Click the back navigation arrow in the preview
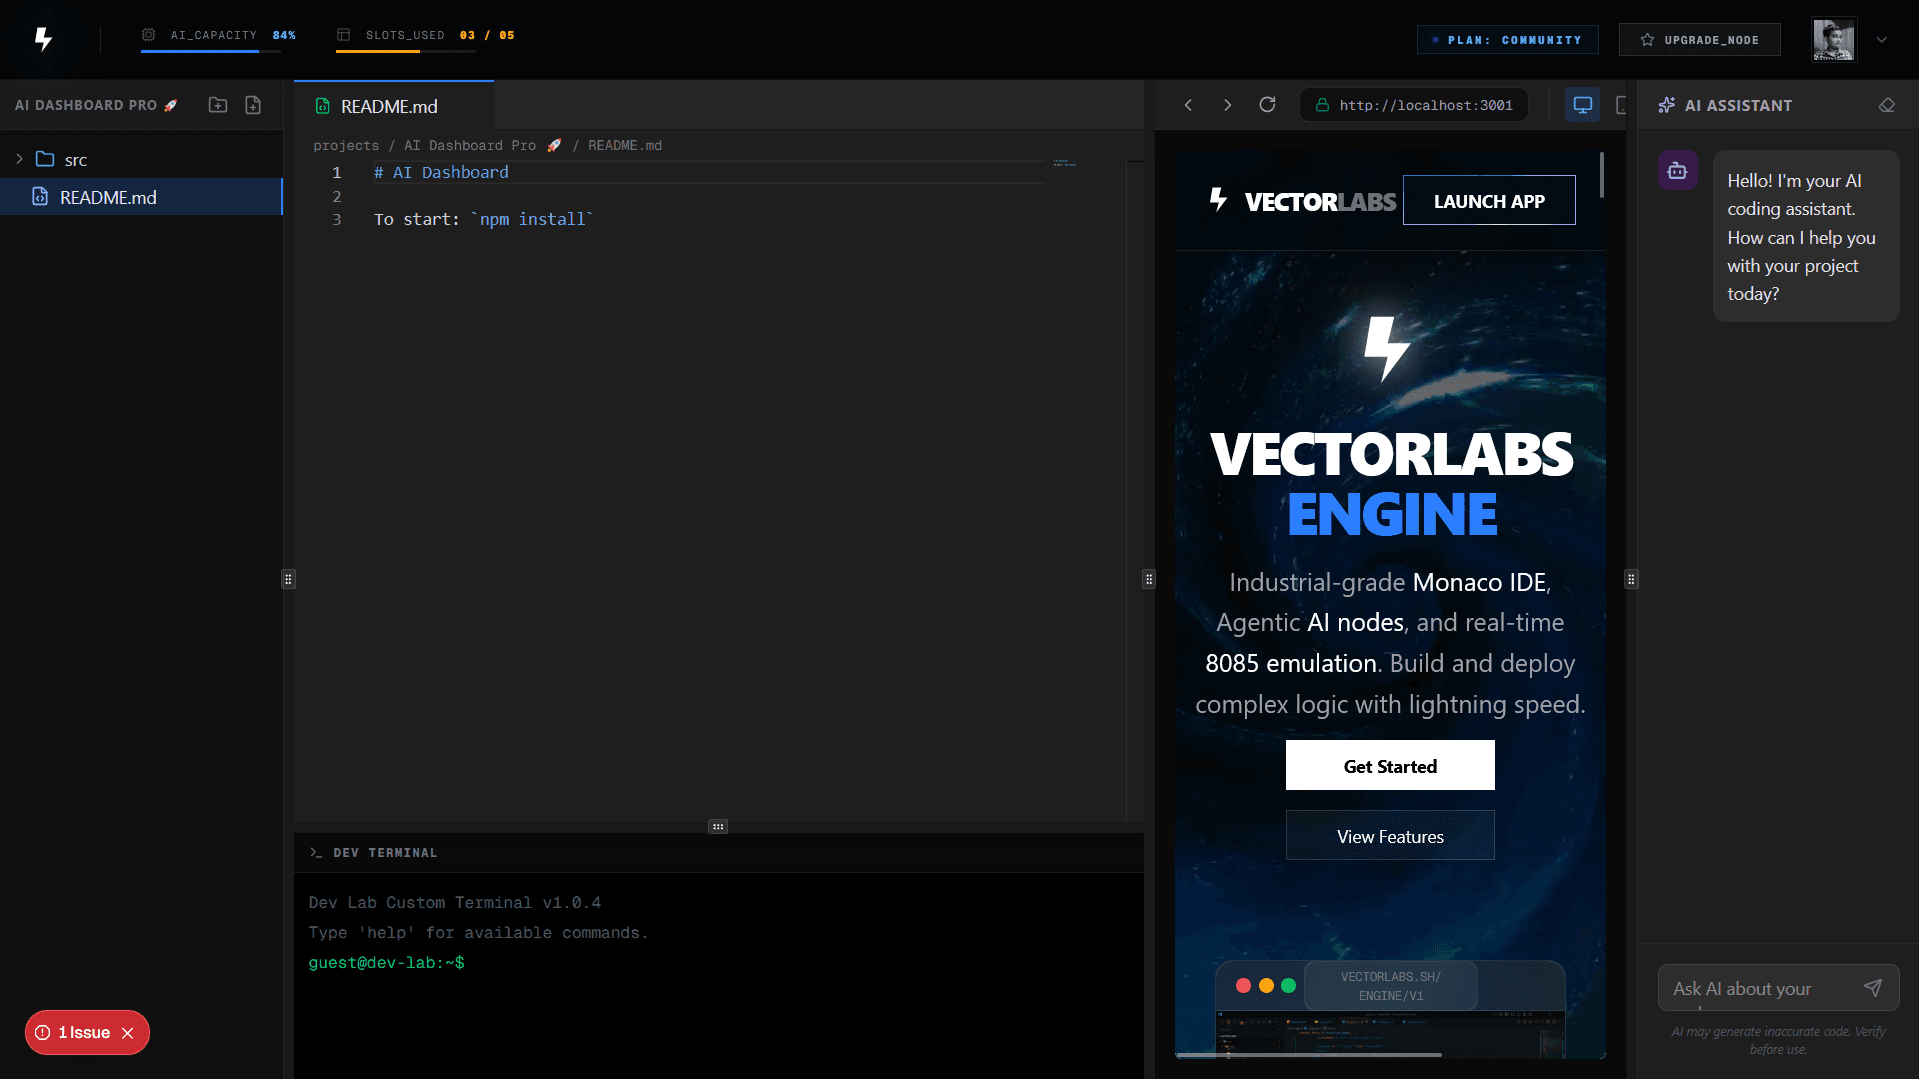Image resolution: width=1919 pixels, height=1079 pixels. [x=1188, y=104]
